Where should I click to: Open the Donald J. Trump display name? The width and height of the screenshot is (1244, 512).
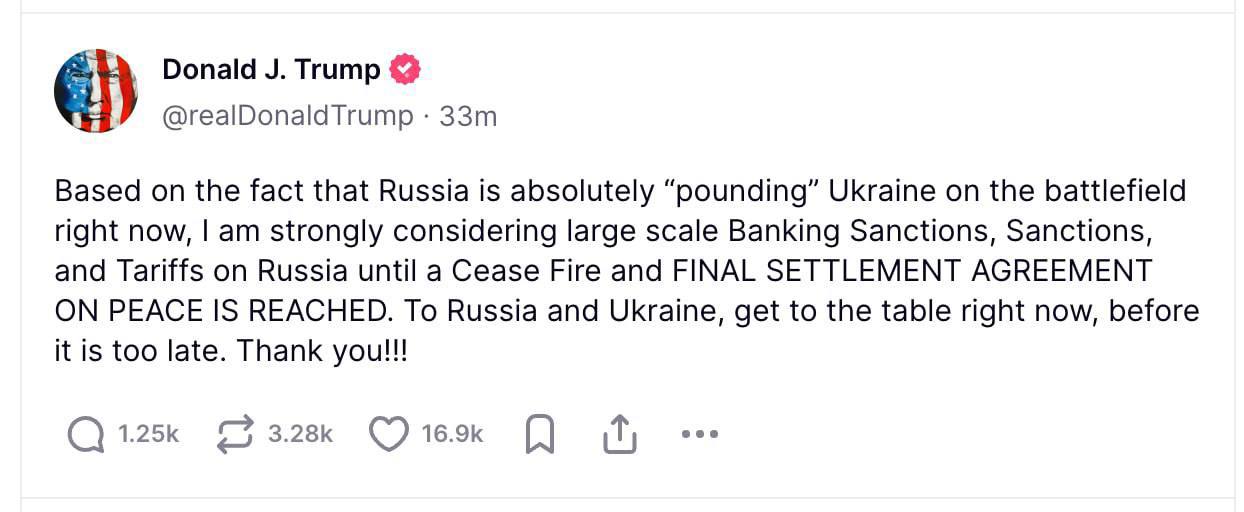271,70
